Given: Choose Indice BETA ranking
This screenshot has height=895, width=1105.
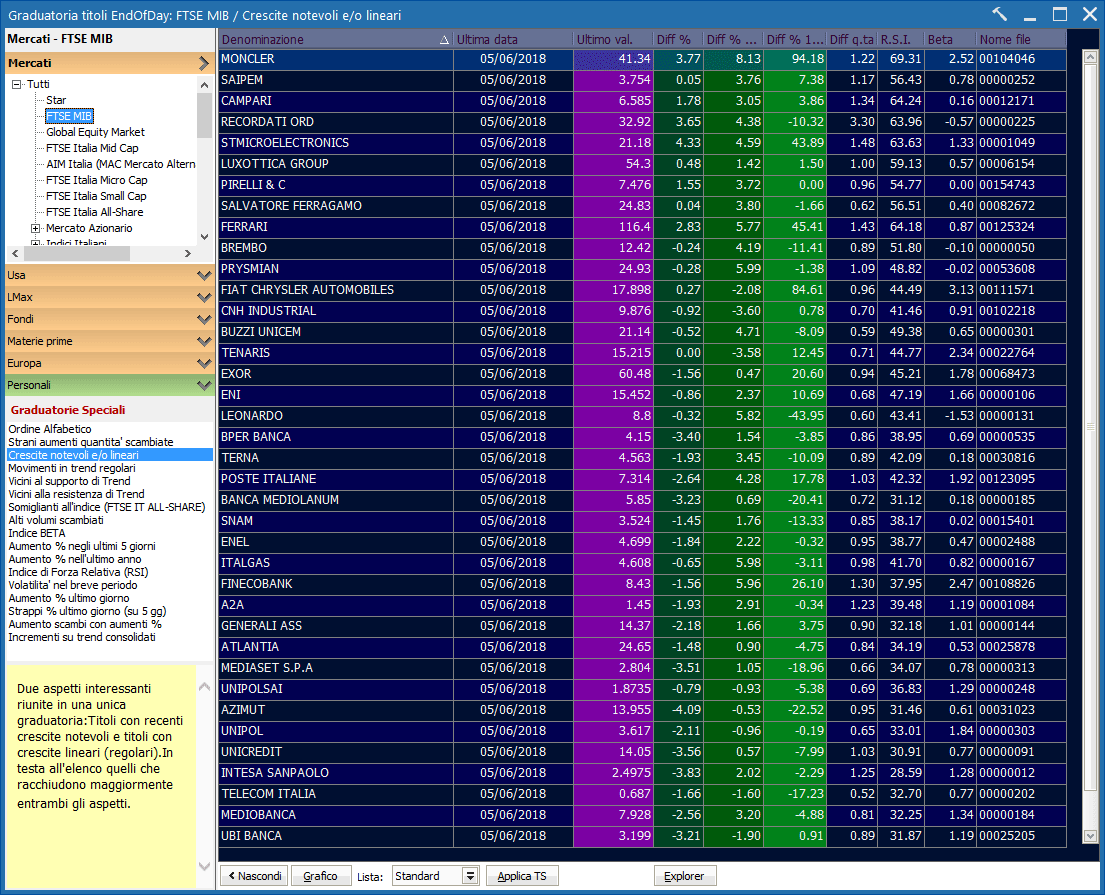Looking at the screenshot, I should pyautogui.click(x=37, y=533).
